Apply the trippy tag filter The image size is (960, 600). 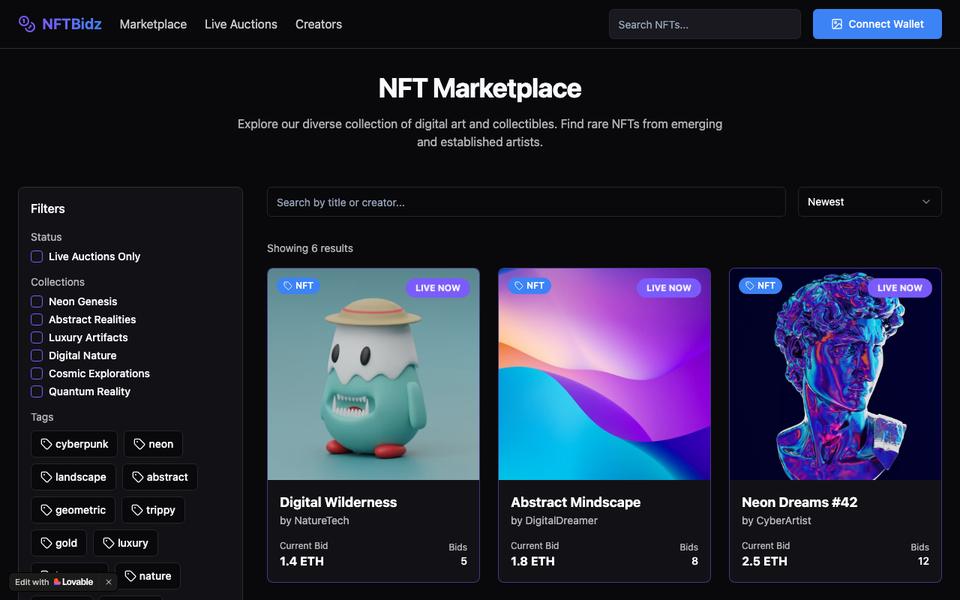tap(153, 510)
